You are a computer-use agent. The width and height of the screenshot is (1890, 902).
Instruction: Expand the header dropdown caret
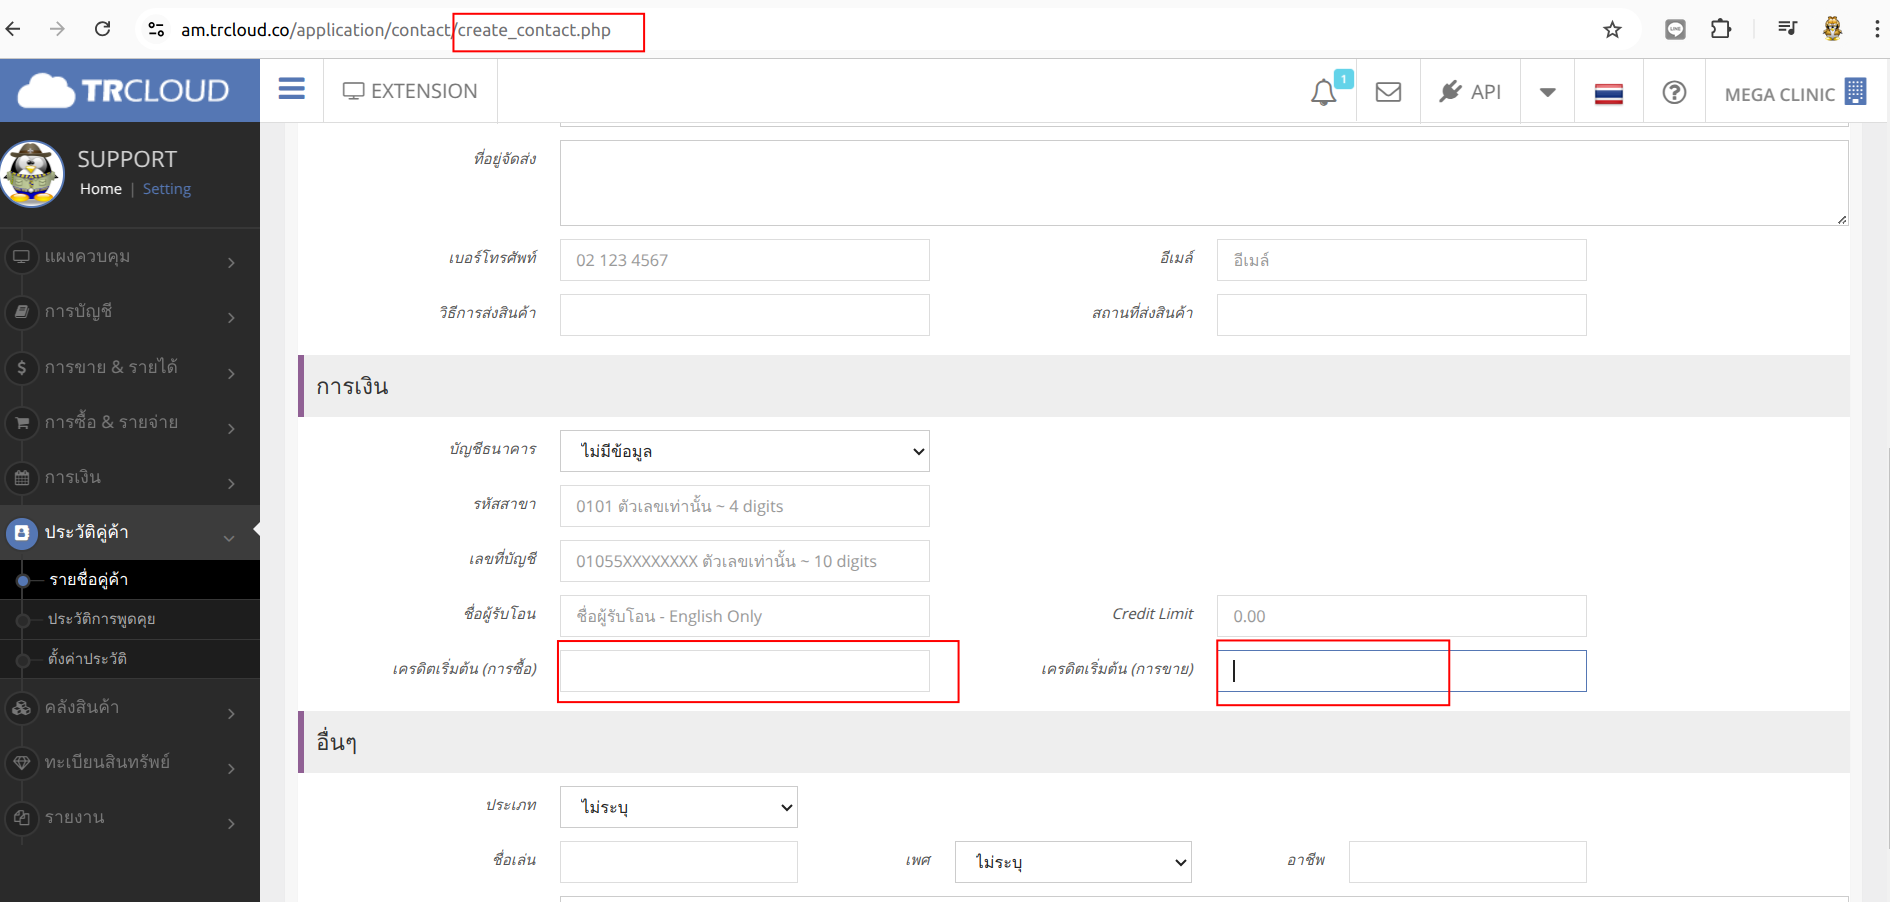pyautogui.click(x=1547, y=92)
